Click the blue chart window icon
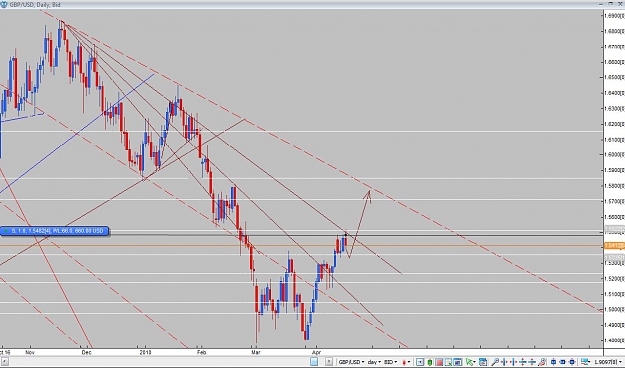This screenshot has height=368, width=625. 457,362
